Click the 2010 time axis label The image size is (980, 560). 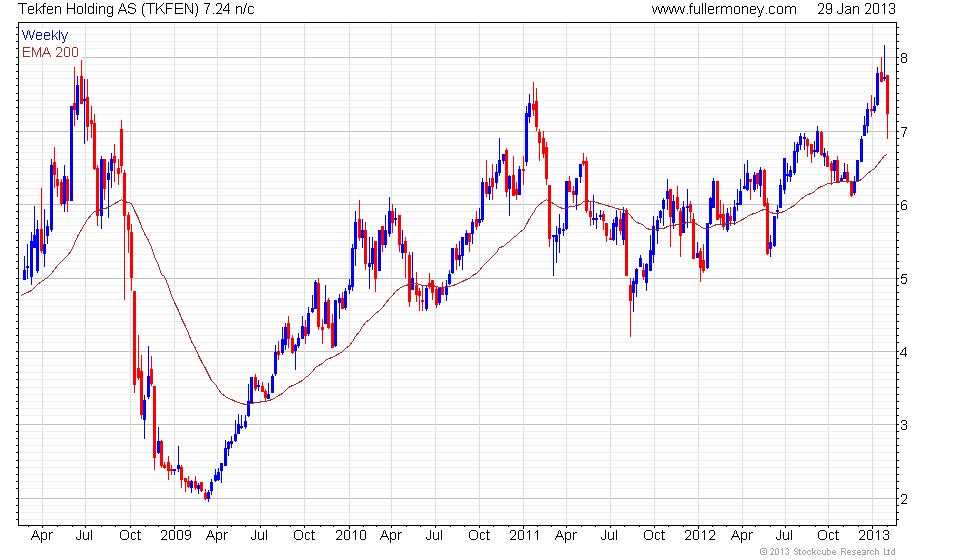351,536
